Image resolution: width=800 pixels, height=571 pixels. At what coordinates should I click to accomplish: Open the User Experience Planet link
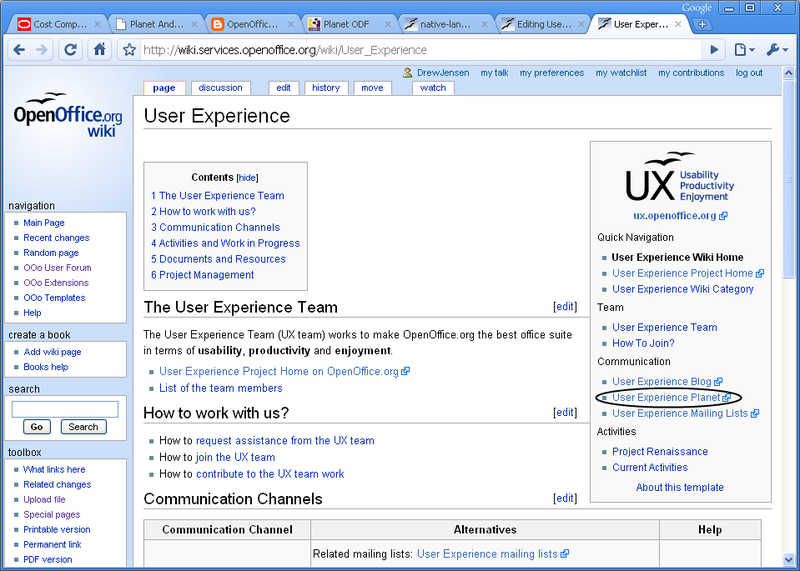[x=671, y=397]
